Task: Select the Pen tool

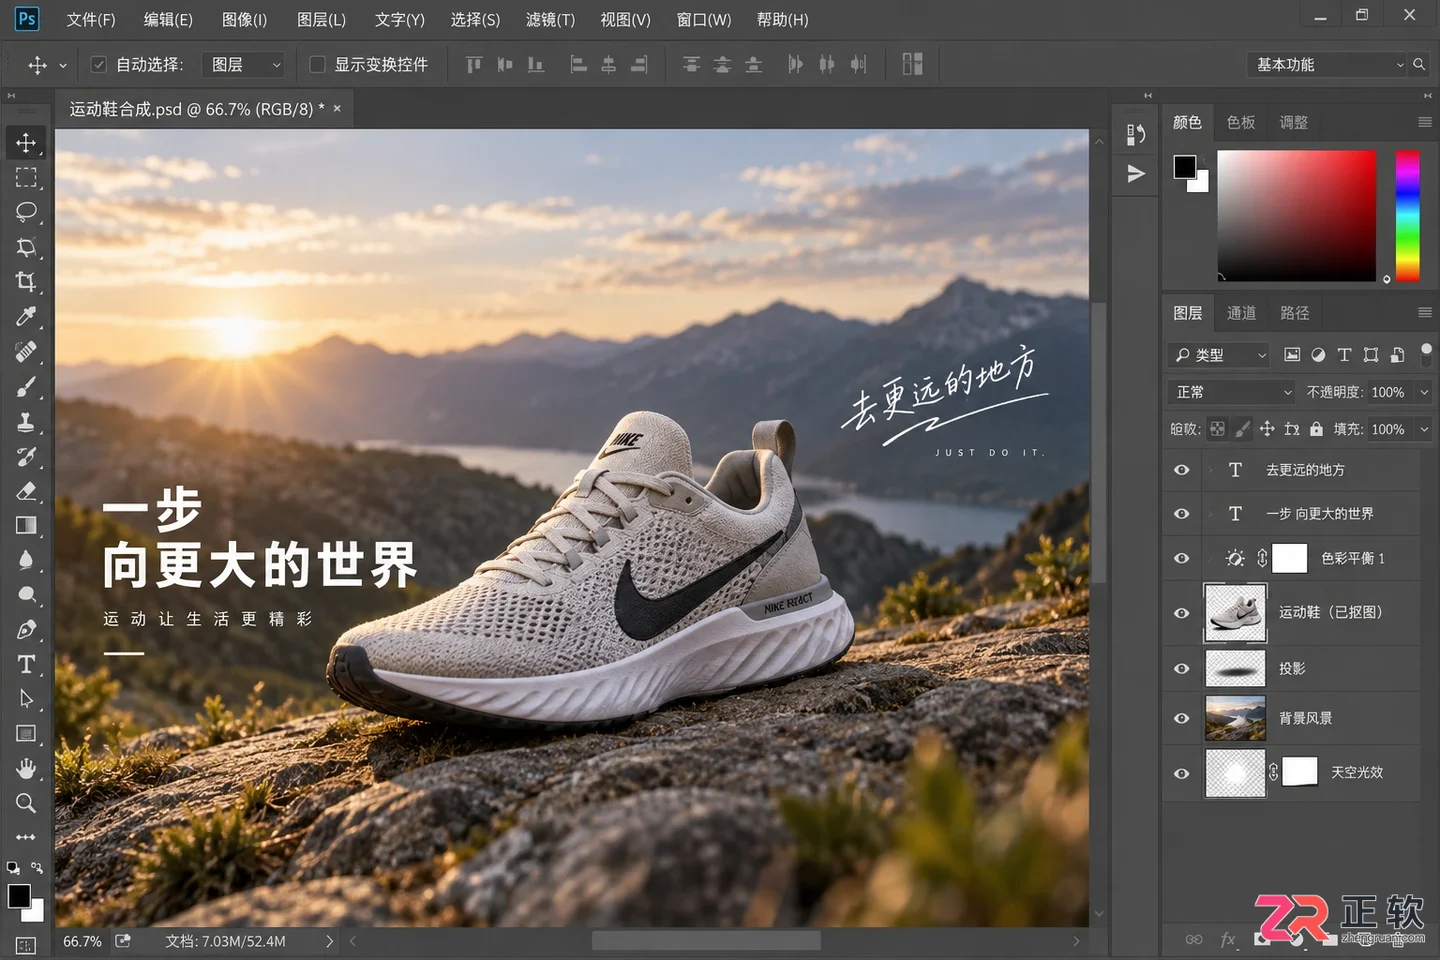Action: (26, 629)
